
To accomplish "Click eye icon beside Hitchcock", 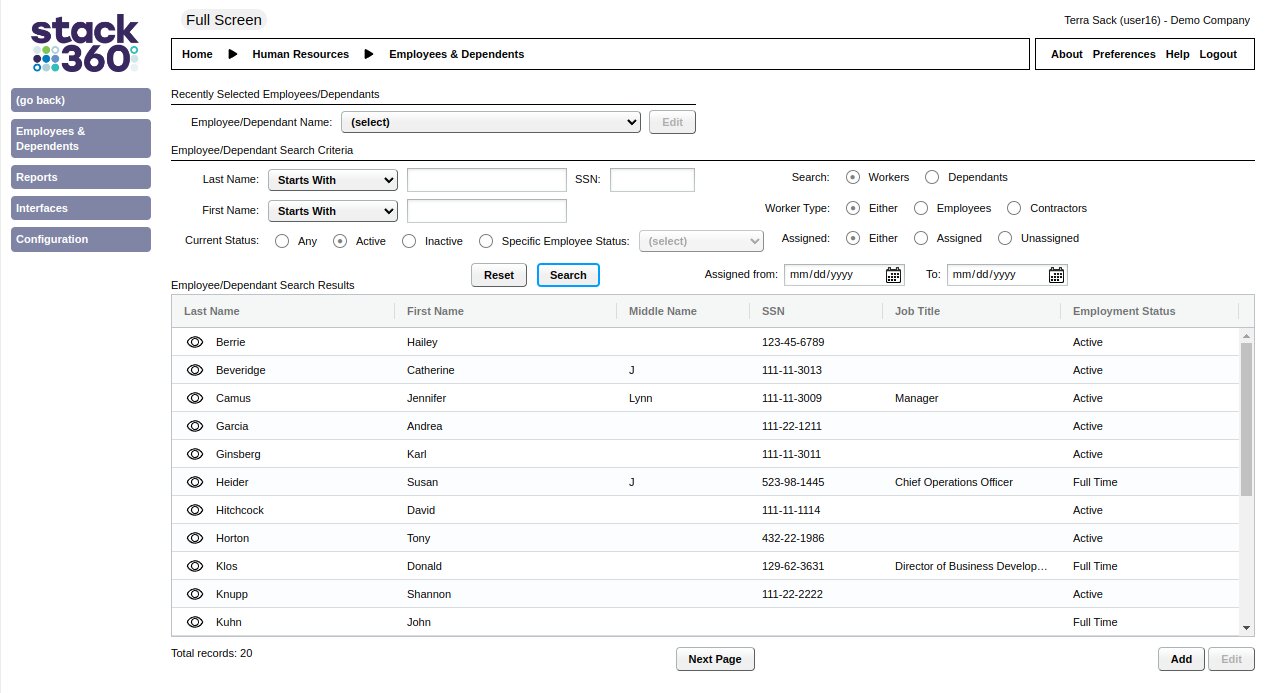I will point(195,510).
